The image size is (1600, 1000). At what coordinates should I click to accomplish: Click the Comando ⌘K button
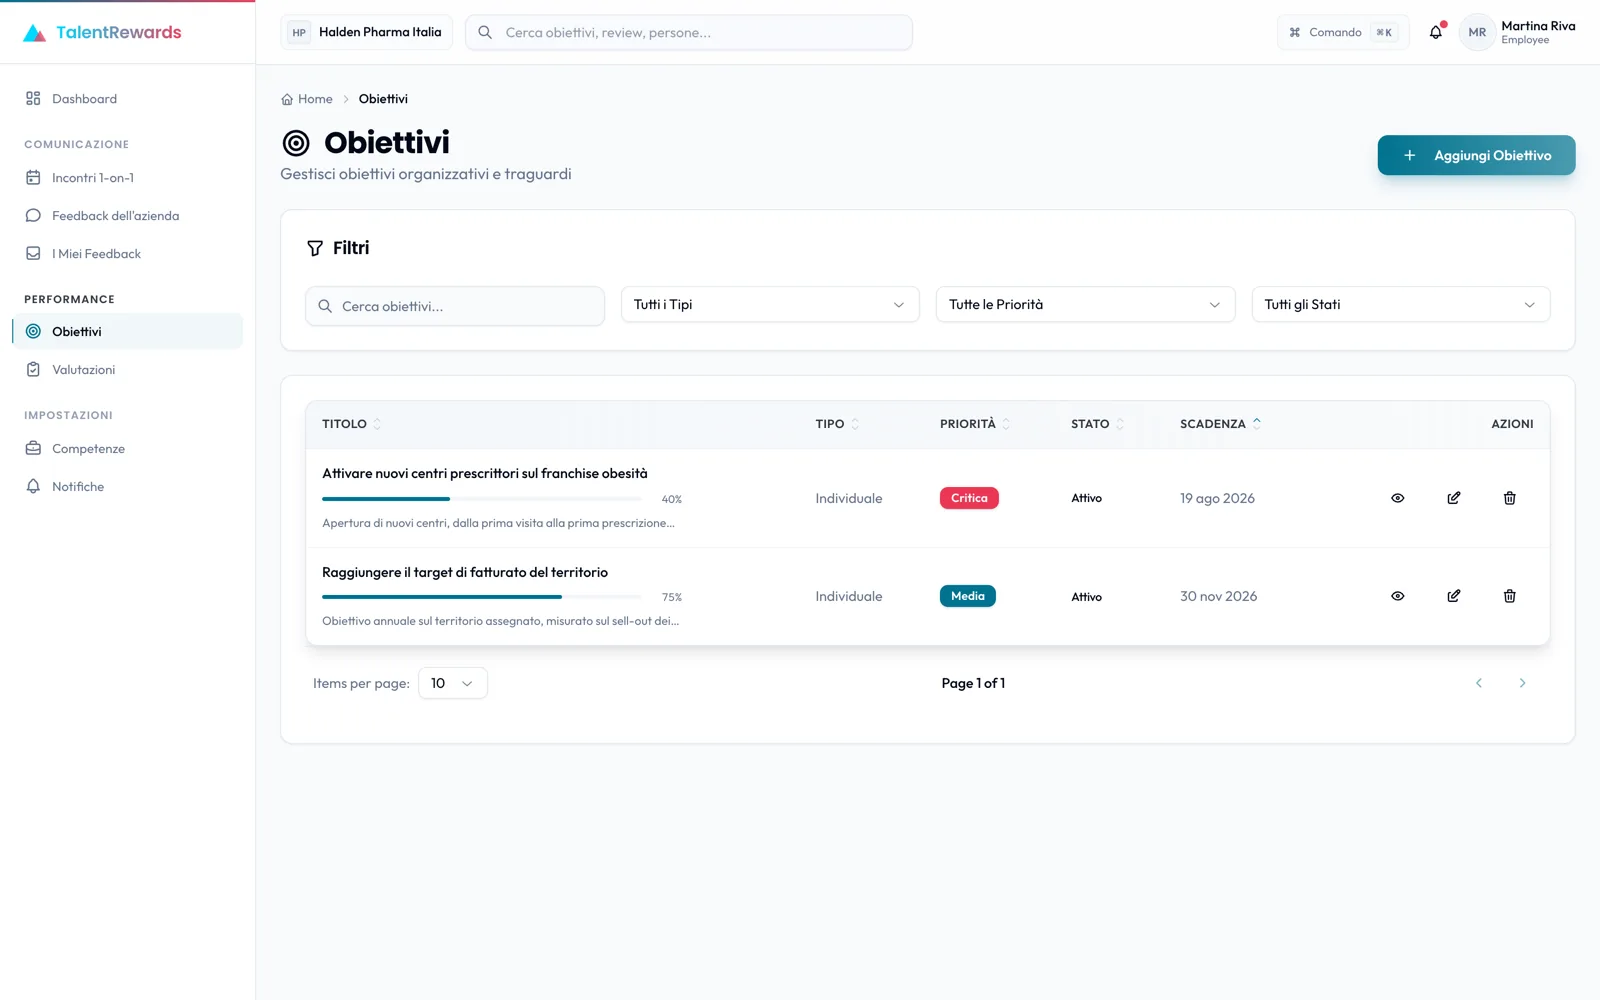tap(1343, 32)
